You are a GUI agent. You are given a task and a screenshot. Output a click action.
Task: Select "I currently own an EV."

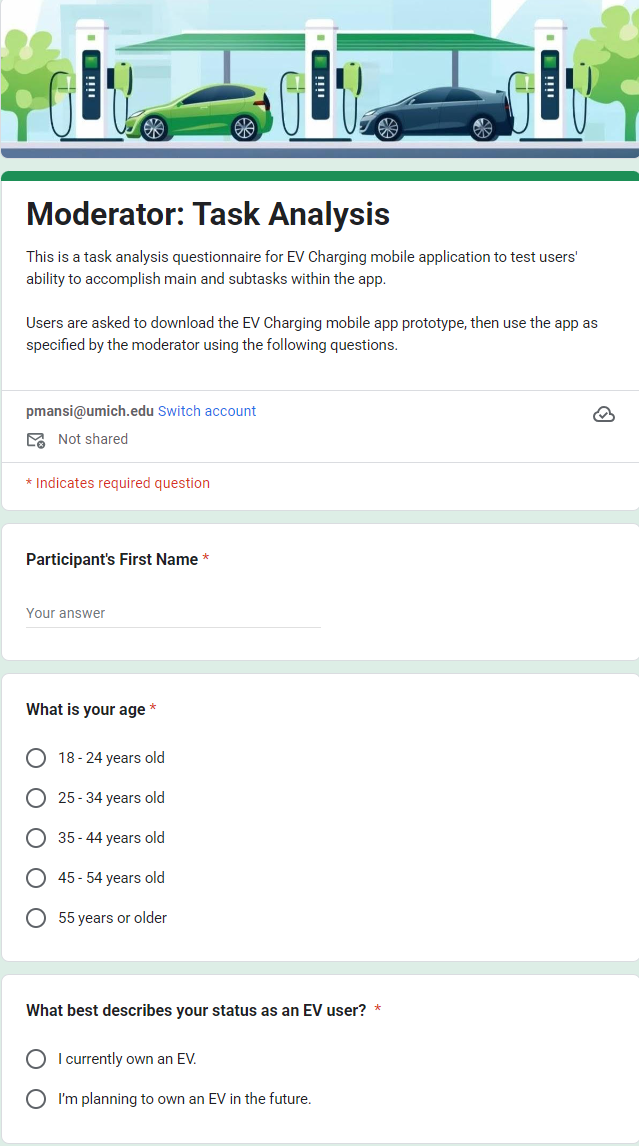[x=36, y=1058]
